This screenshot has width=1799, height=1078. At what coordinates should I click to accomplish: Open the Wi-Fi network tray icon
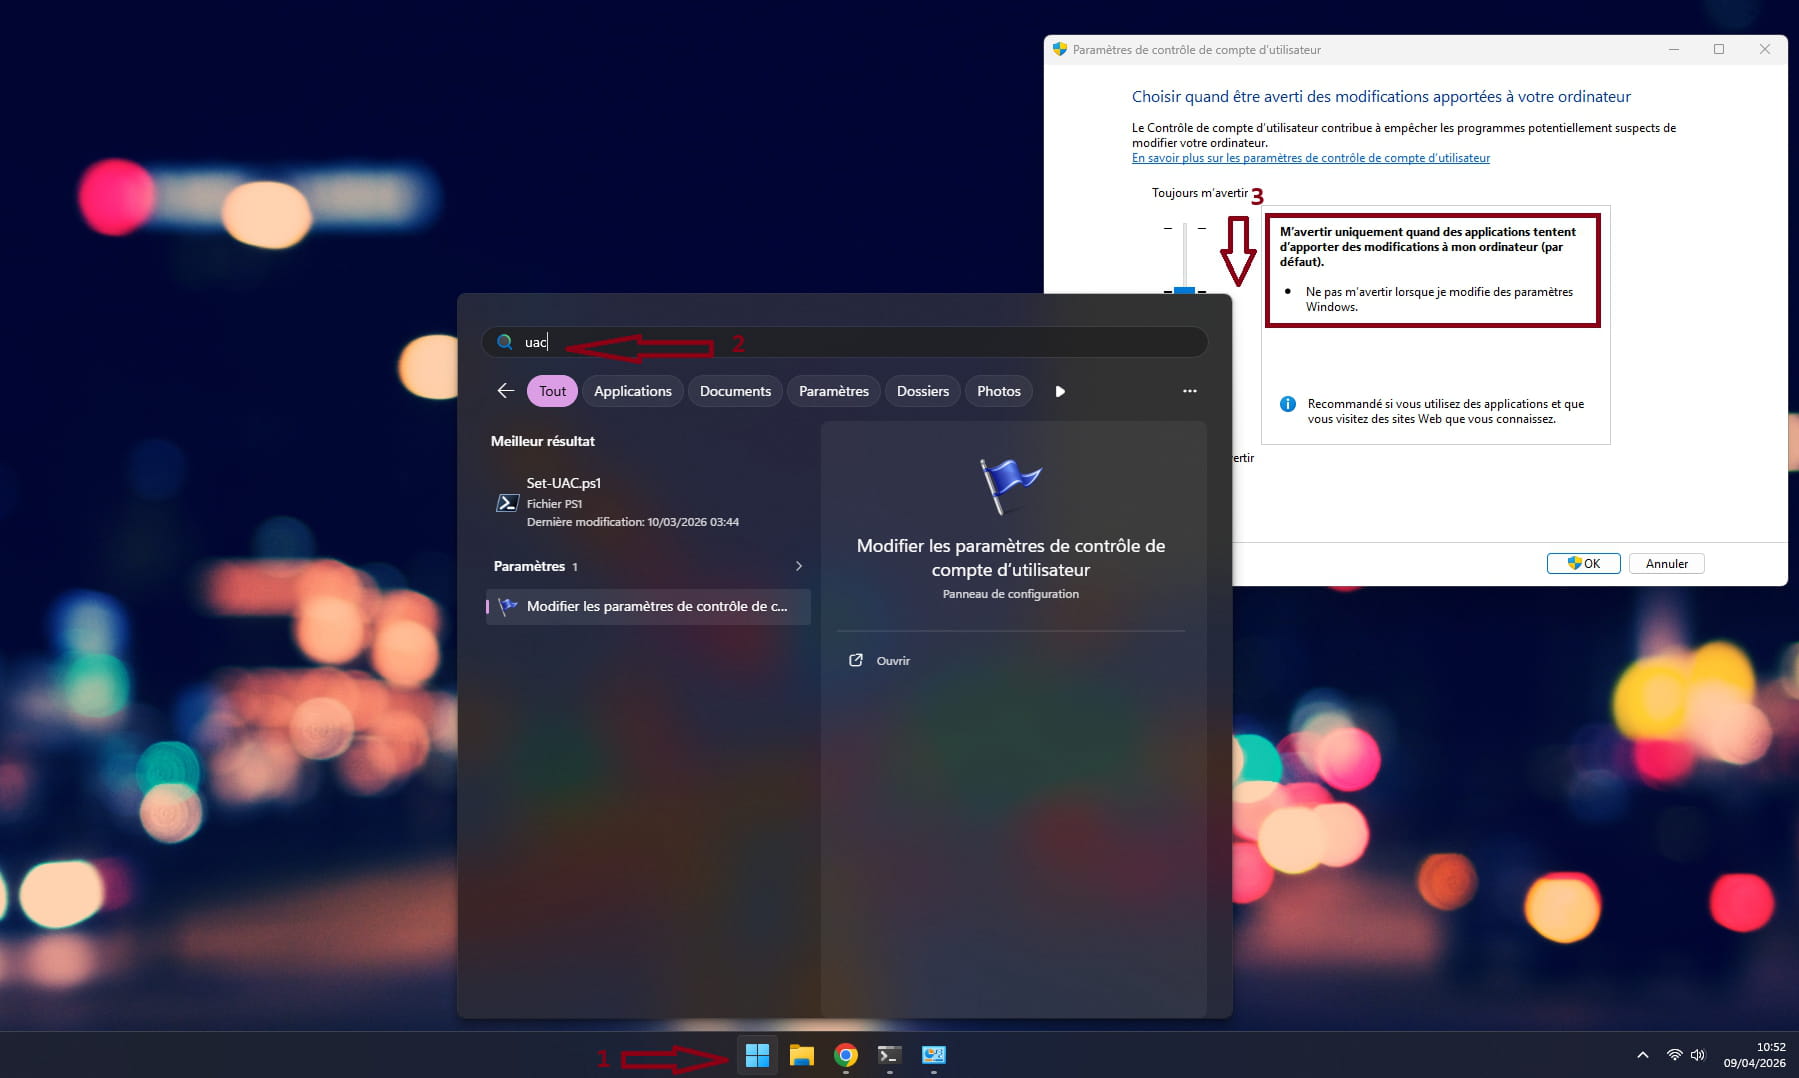[1674, 1055]
